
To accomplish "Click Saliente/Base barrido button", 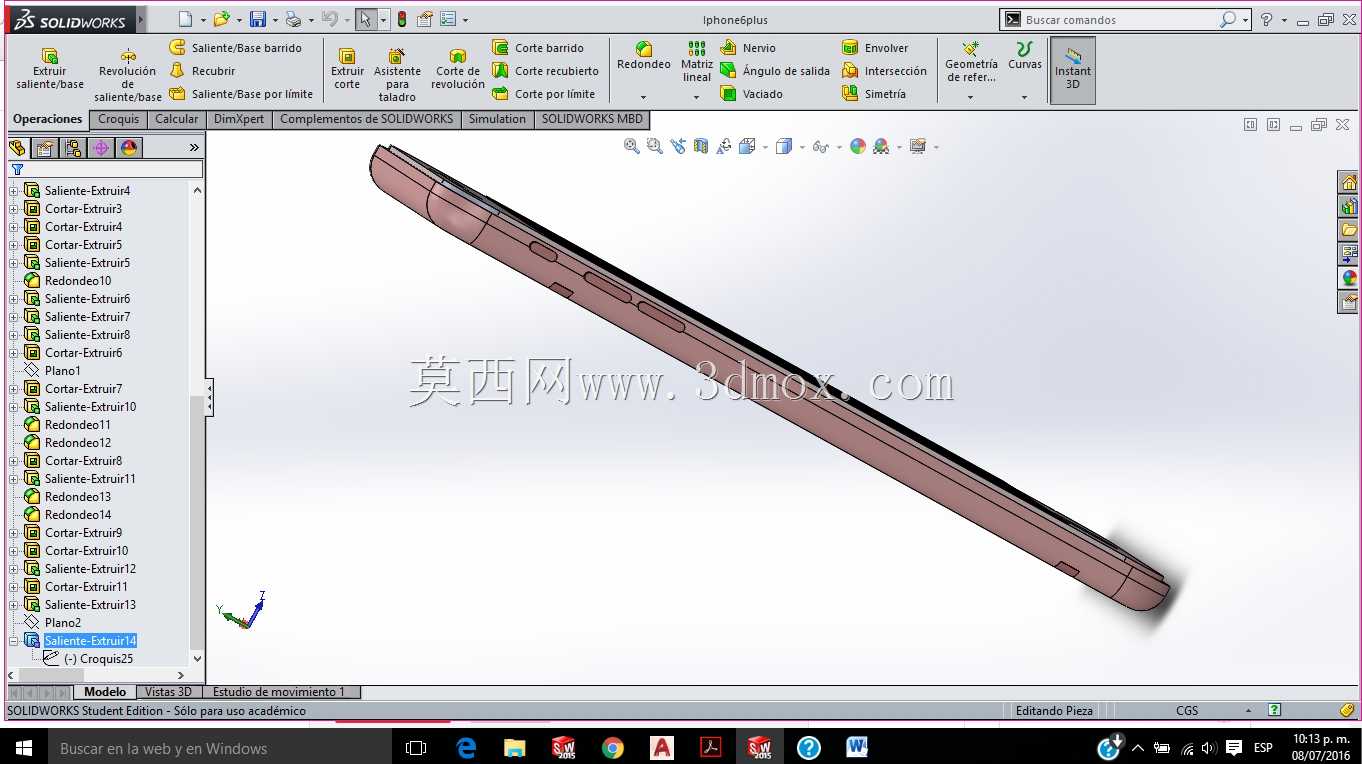I will point(236,48).
